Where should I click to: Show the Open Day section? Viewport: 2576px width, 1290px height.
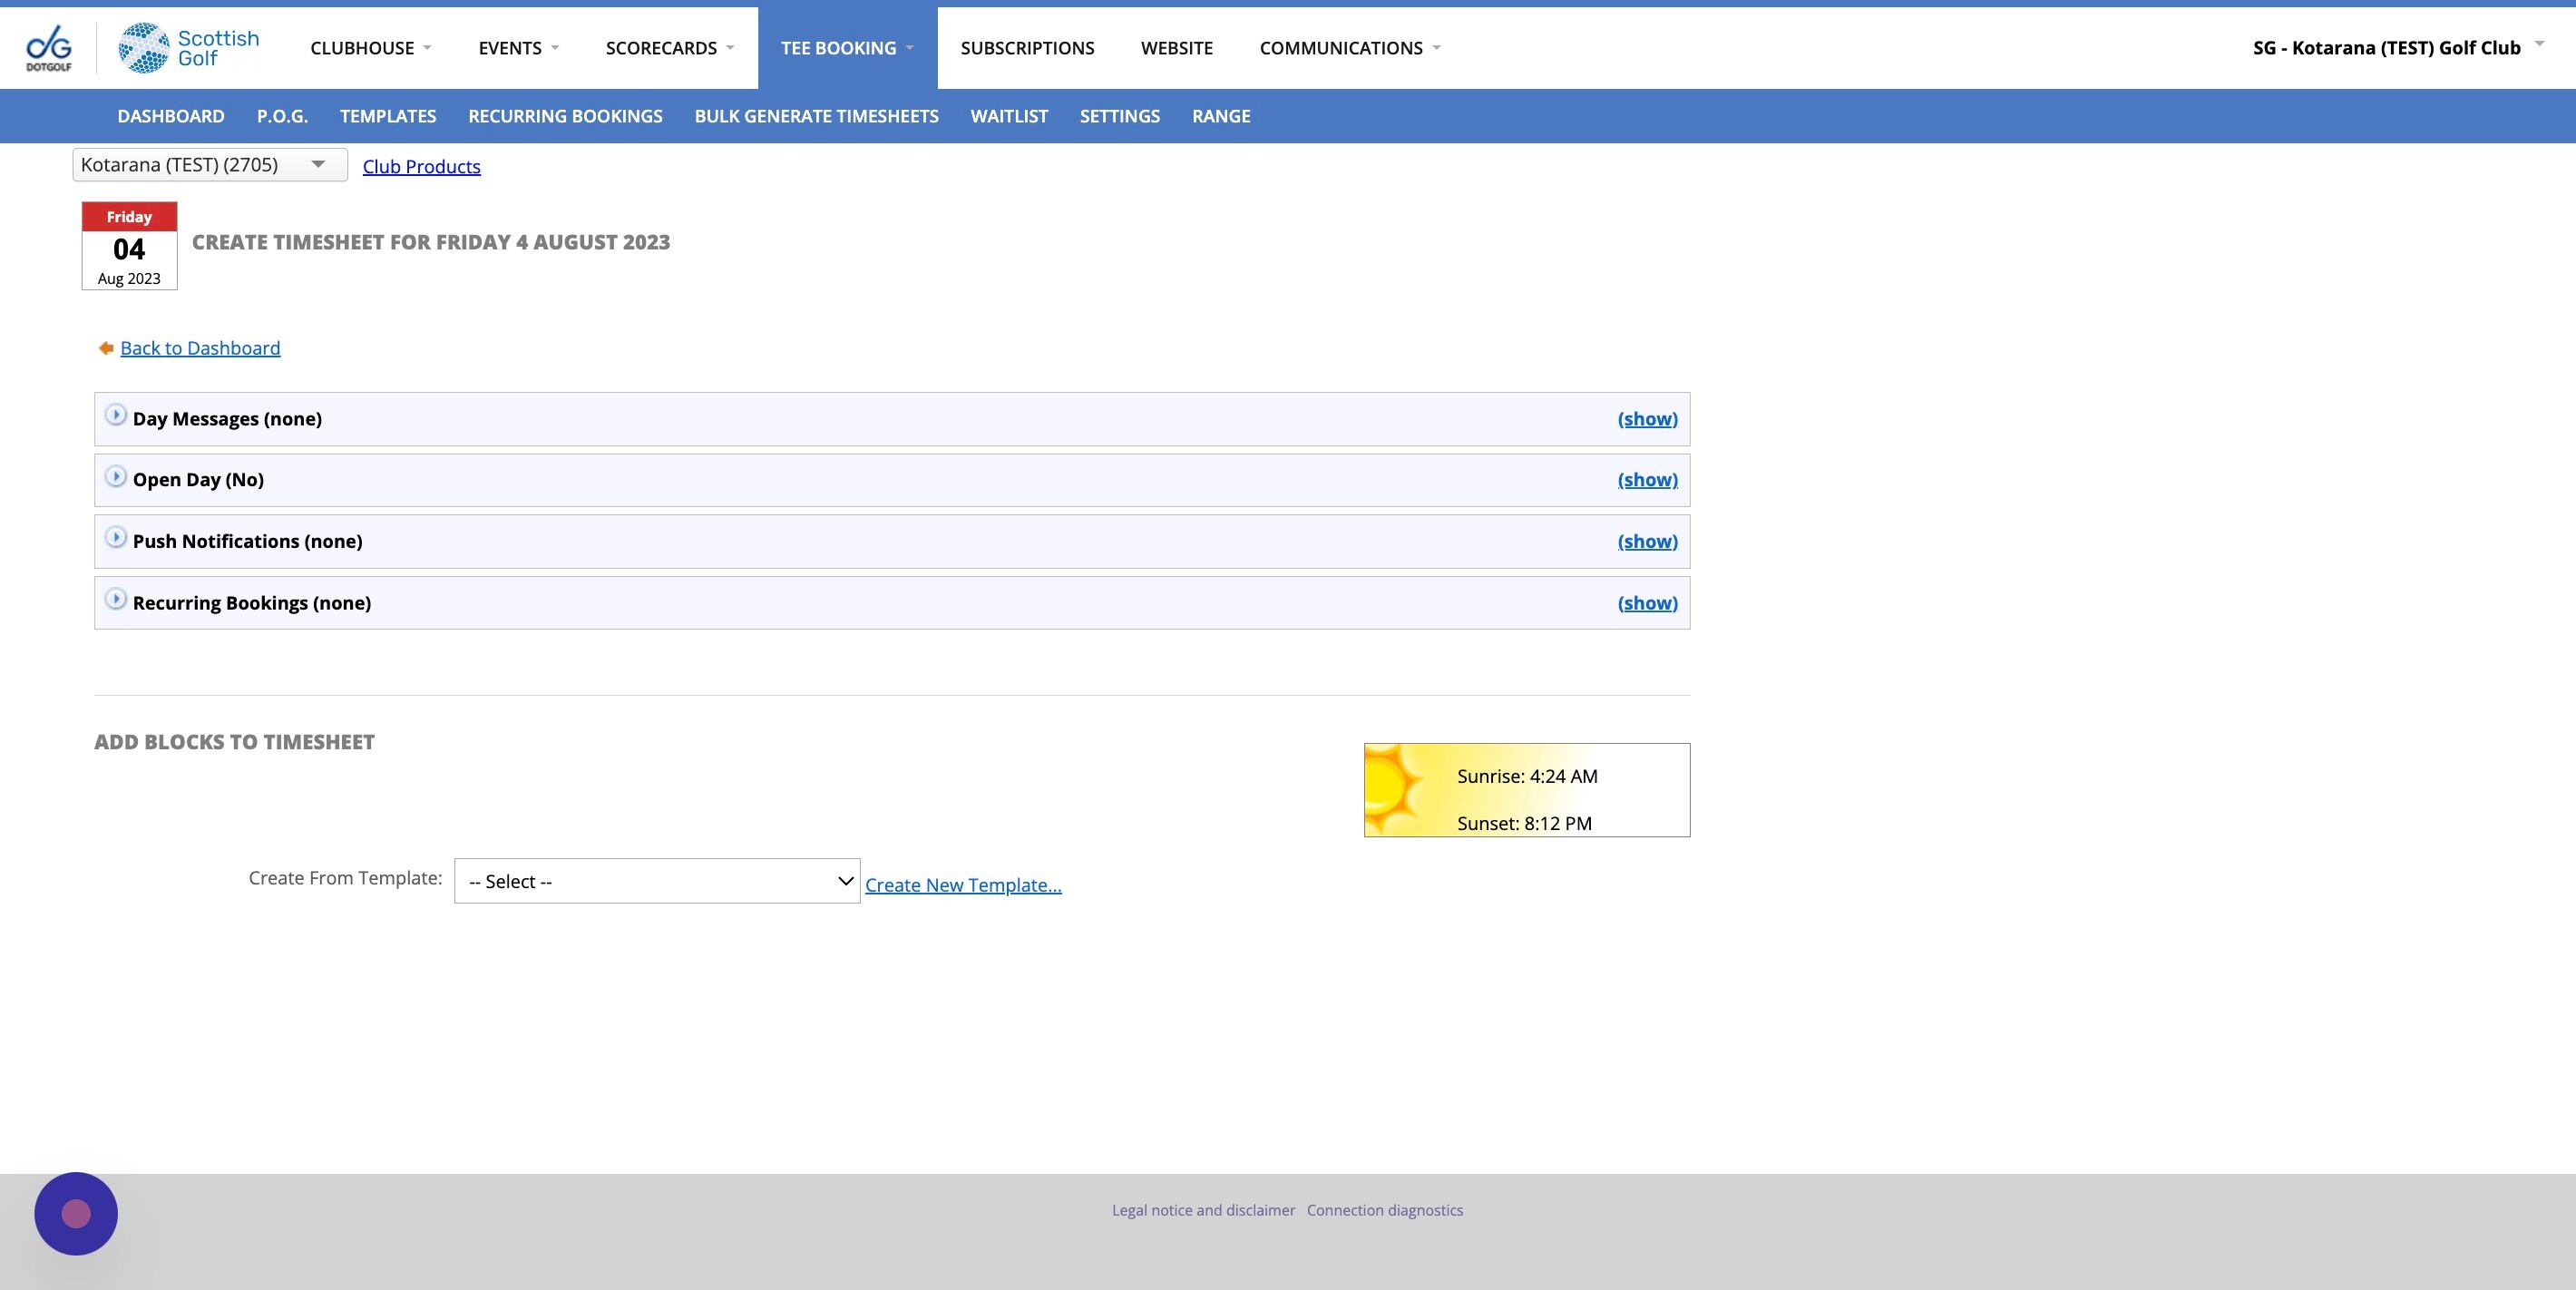click(1647, 480)
